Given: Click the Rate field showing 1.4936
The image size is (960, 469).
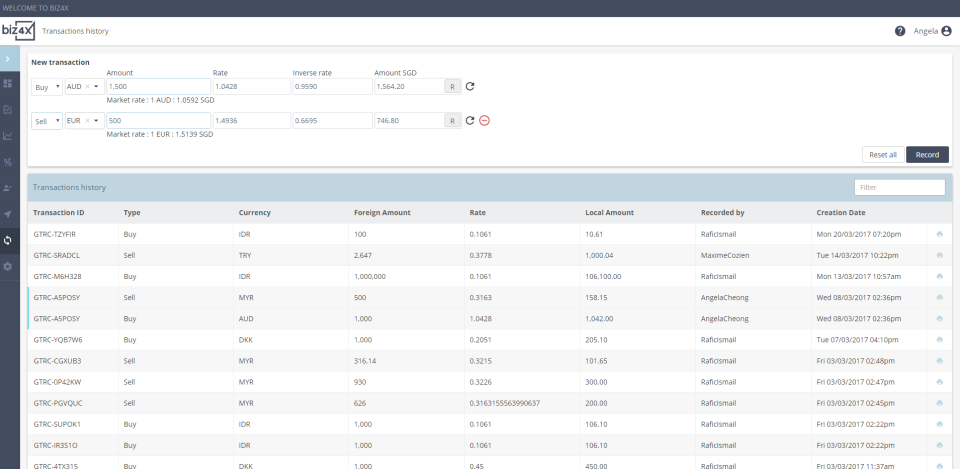Looking at the screenshot, I should (x=251, y=121).
